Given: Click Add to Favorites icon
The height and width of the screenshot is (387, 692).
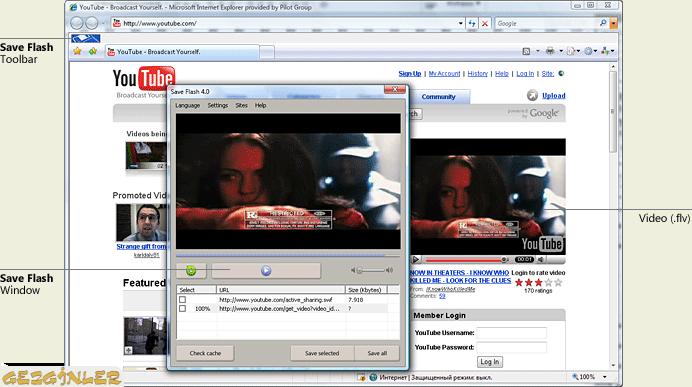Looking at the screenshot, I should click(93, 51).
